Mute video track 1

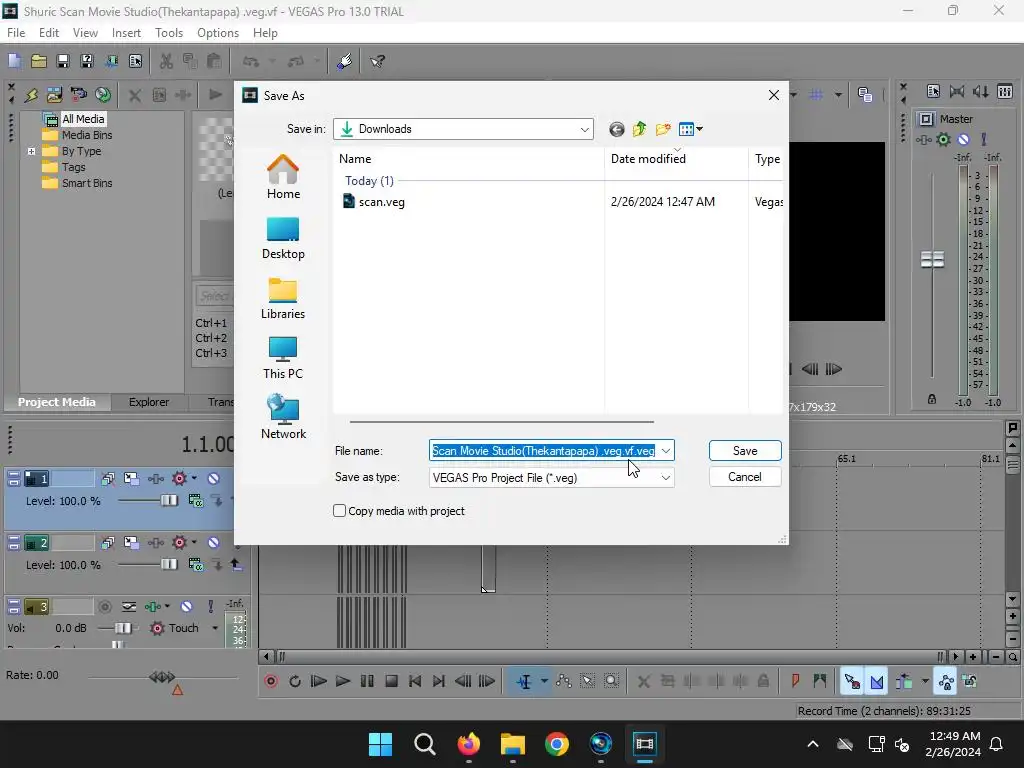[214, 479]
